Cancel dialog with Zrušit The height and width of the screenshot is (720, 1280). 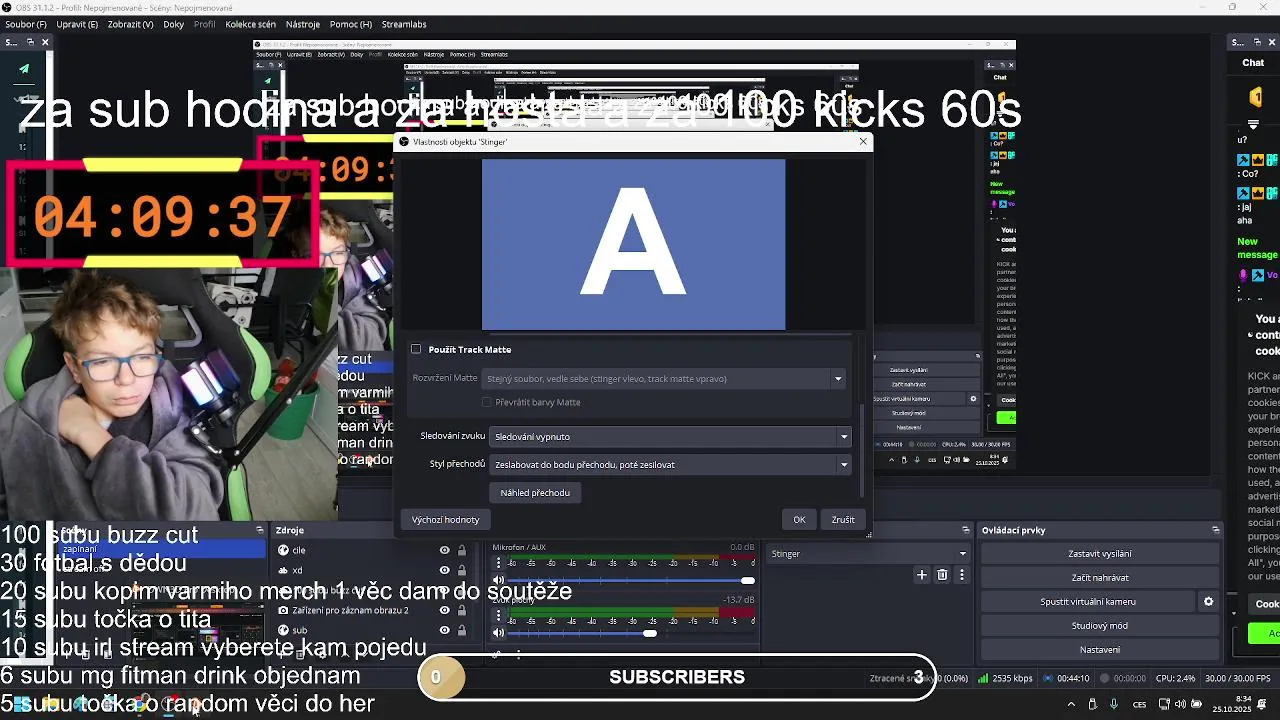[x=843, y=519]
